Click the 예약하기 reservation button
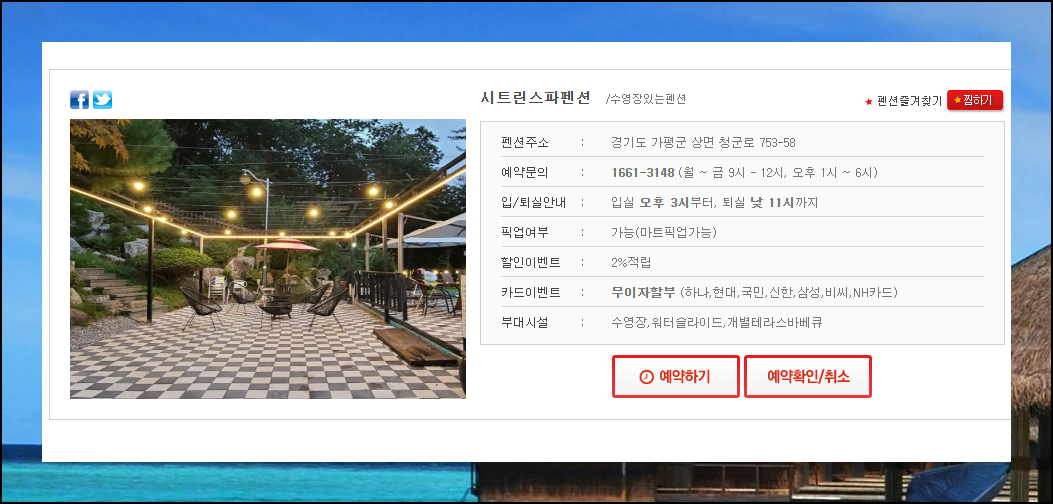Image resolution: width=1053 pixels, height=504 pixels. click(x=676, y=376)
